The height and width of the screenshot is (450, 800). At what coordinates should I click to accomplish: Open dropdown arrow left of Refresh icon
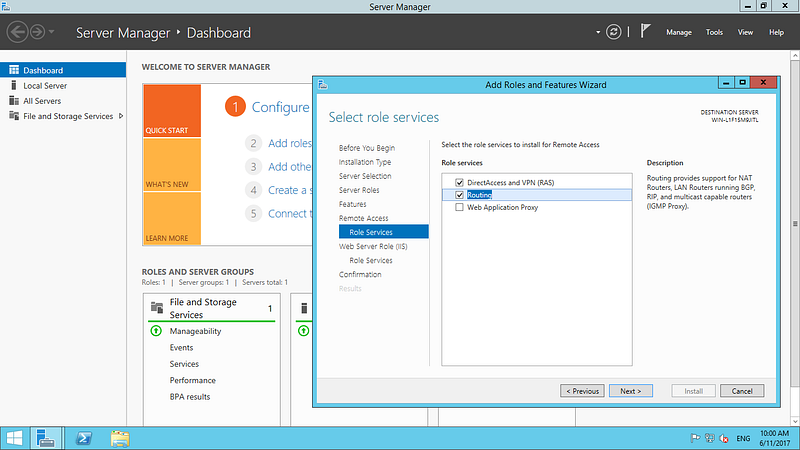pos(598,32)
